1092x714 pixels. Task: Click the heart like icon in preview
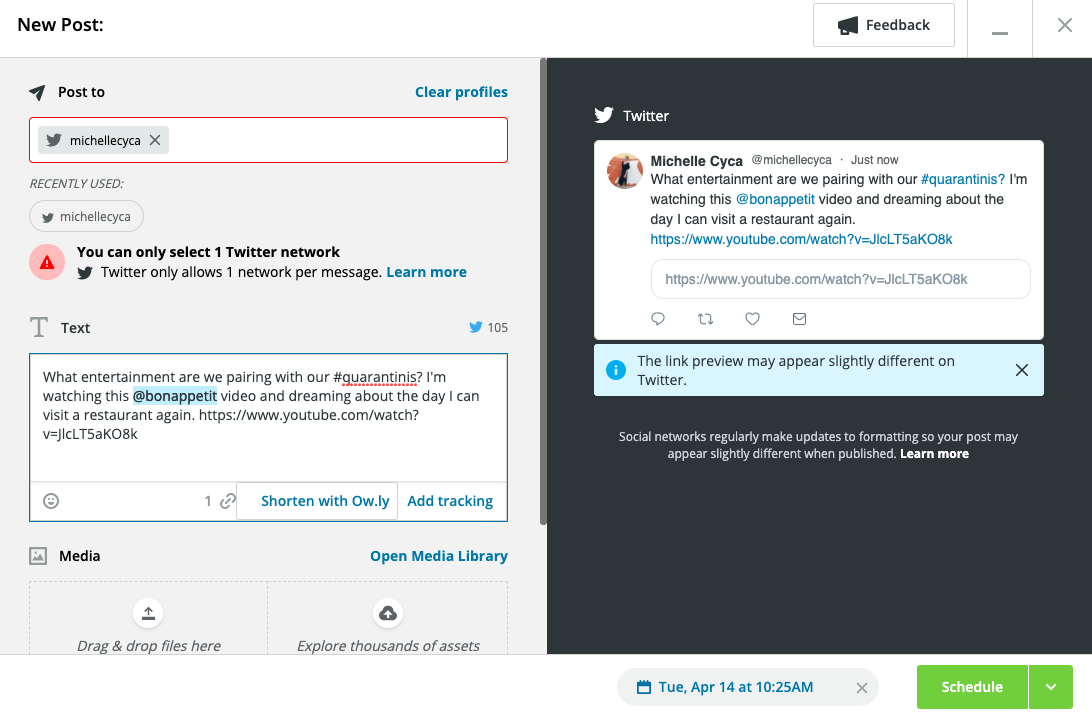(752, 319)
